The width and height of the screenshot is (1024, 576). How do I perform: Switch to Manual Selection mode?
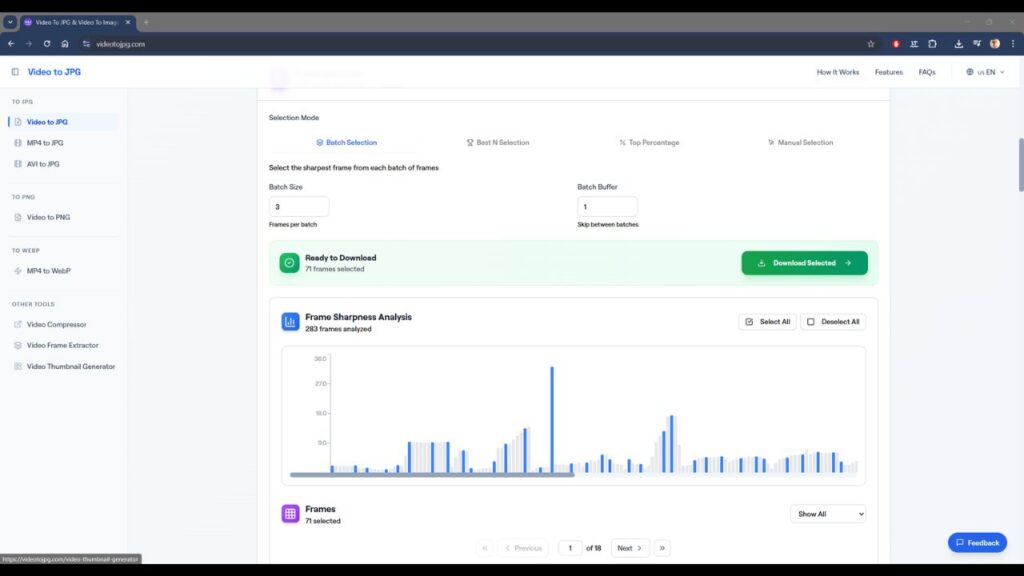coord(800,143)
